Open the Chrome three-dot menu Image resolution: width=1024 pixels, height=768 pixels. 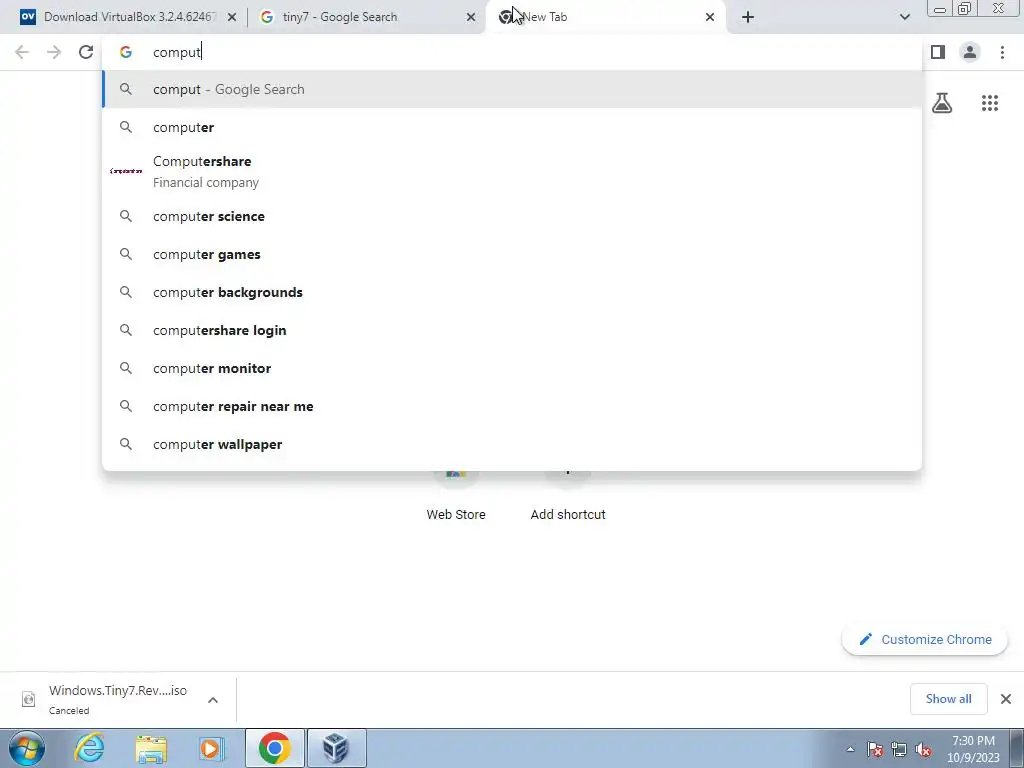click(1002, 52)
